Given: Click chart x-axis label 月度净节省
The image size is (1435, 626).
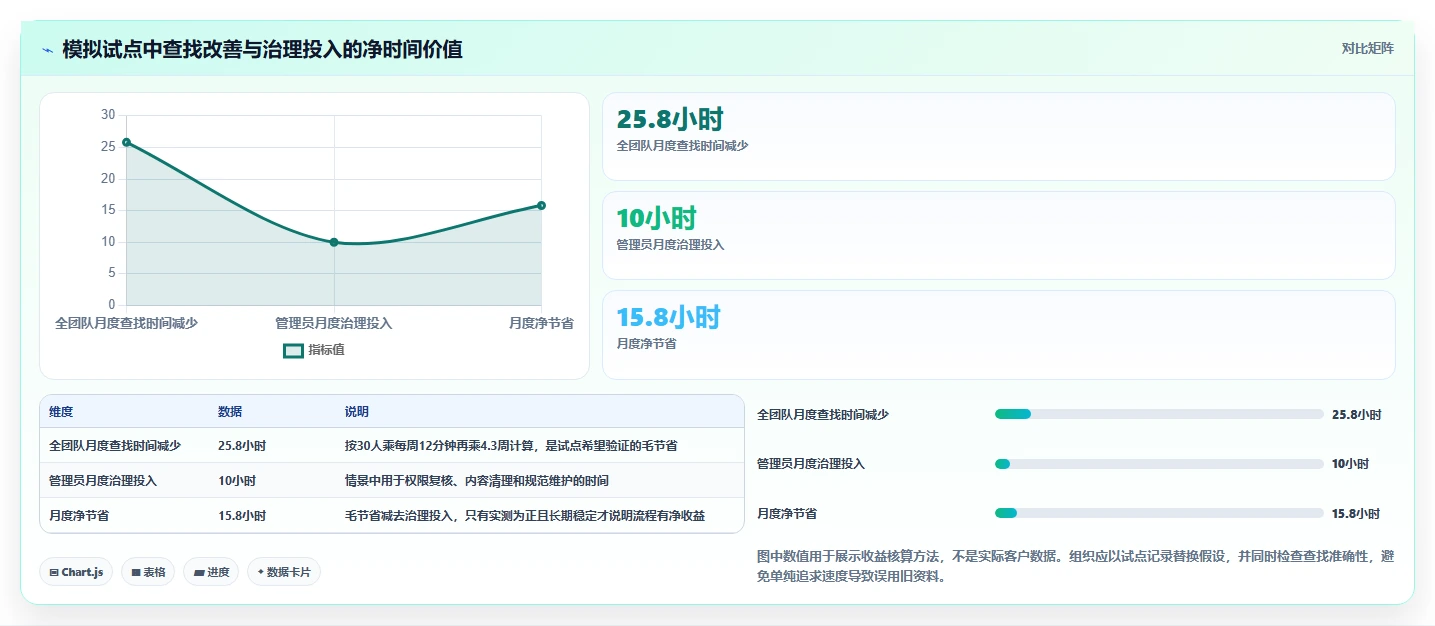Looking at the screenshot, I should pos(541,323).
